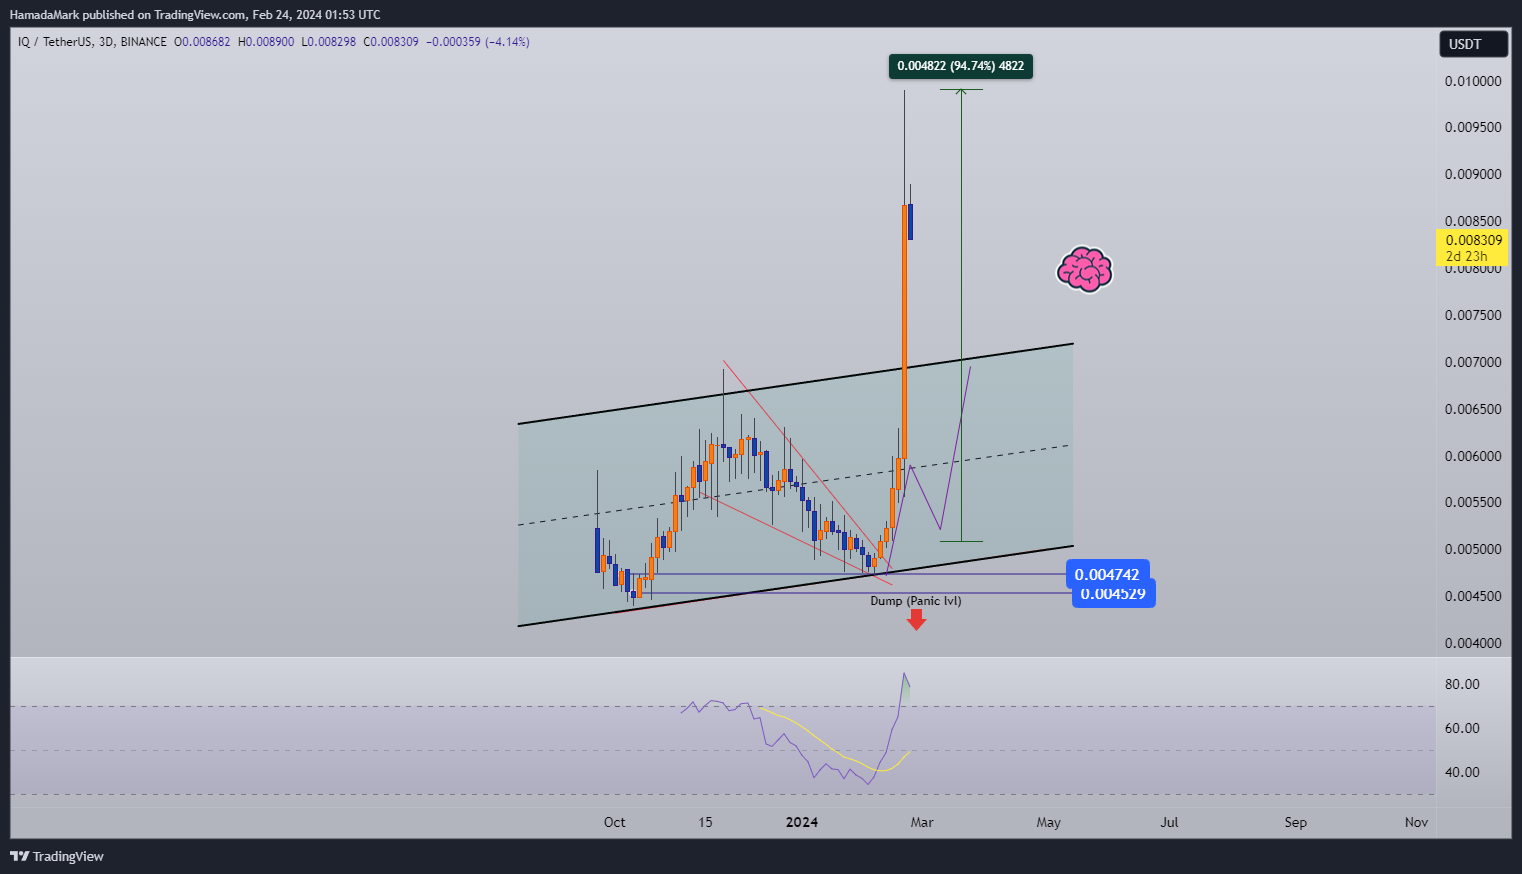Click the 0.009000 price axis label
Screen dimensions: 1522x874
[1473, 174]
